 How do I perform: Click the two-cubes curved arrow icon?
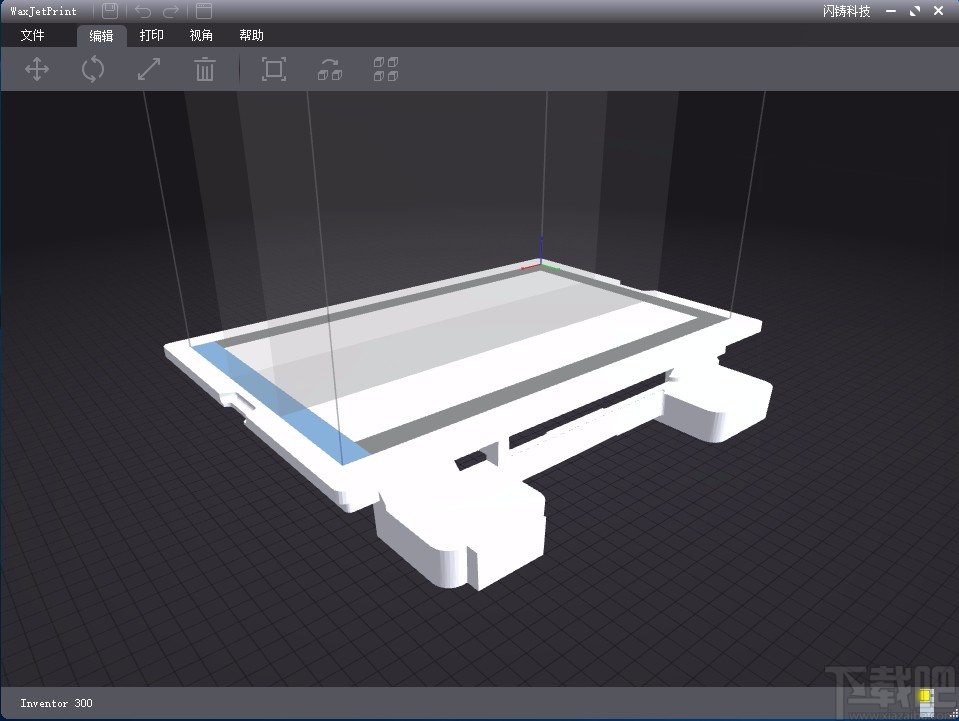[x=330, y=69]
